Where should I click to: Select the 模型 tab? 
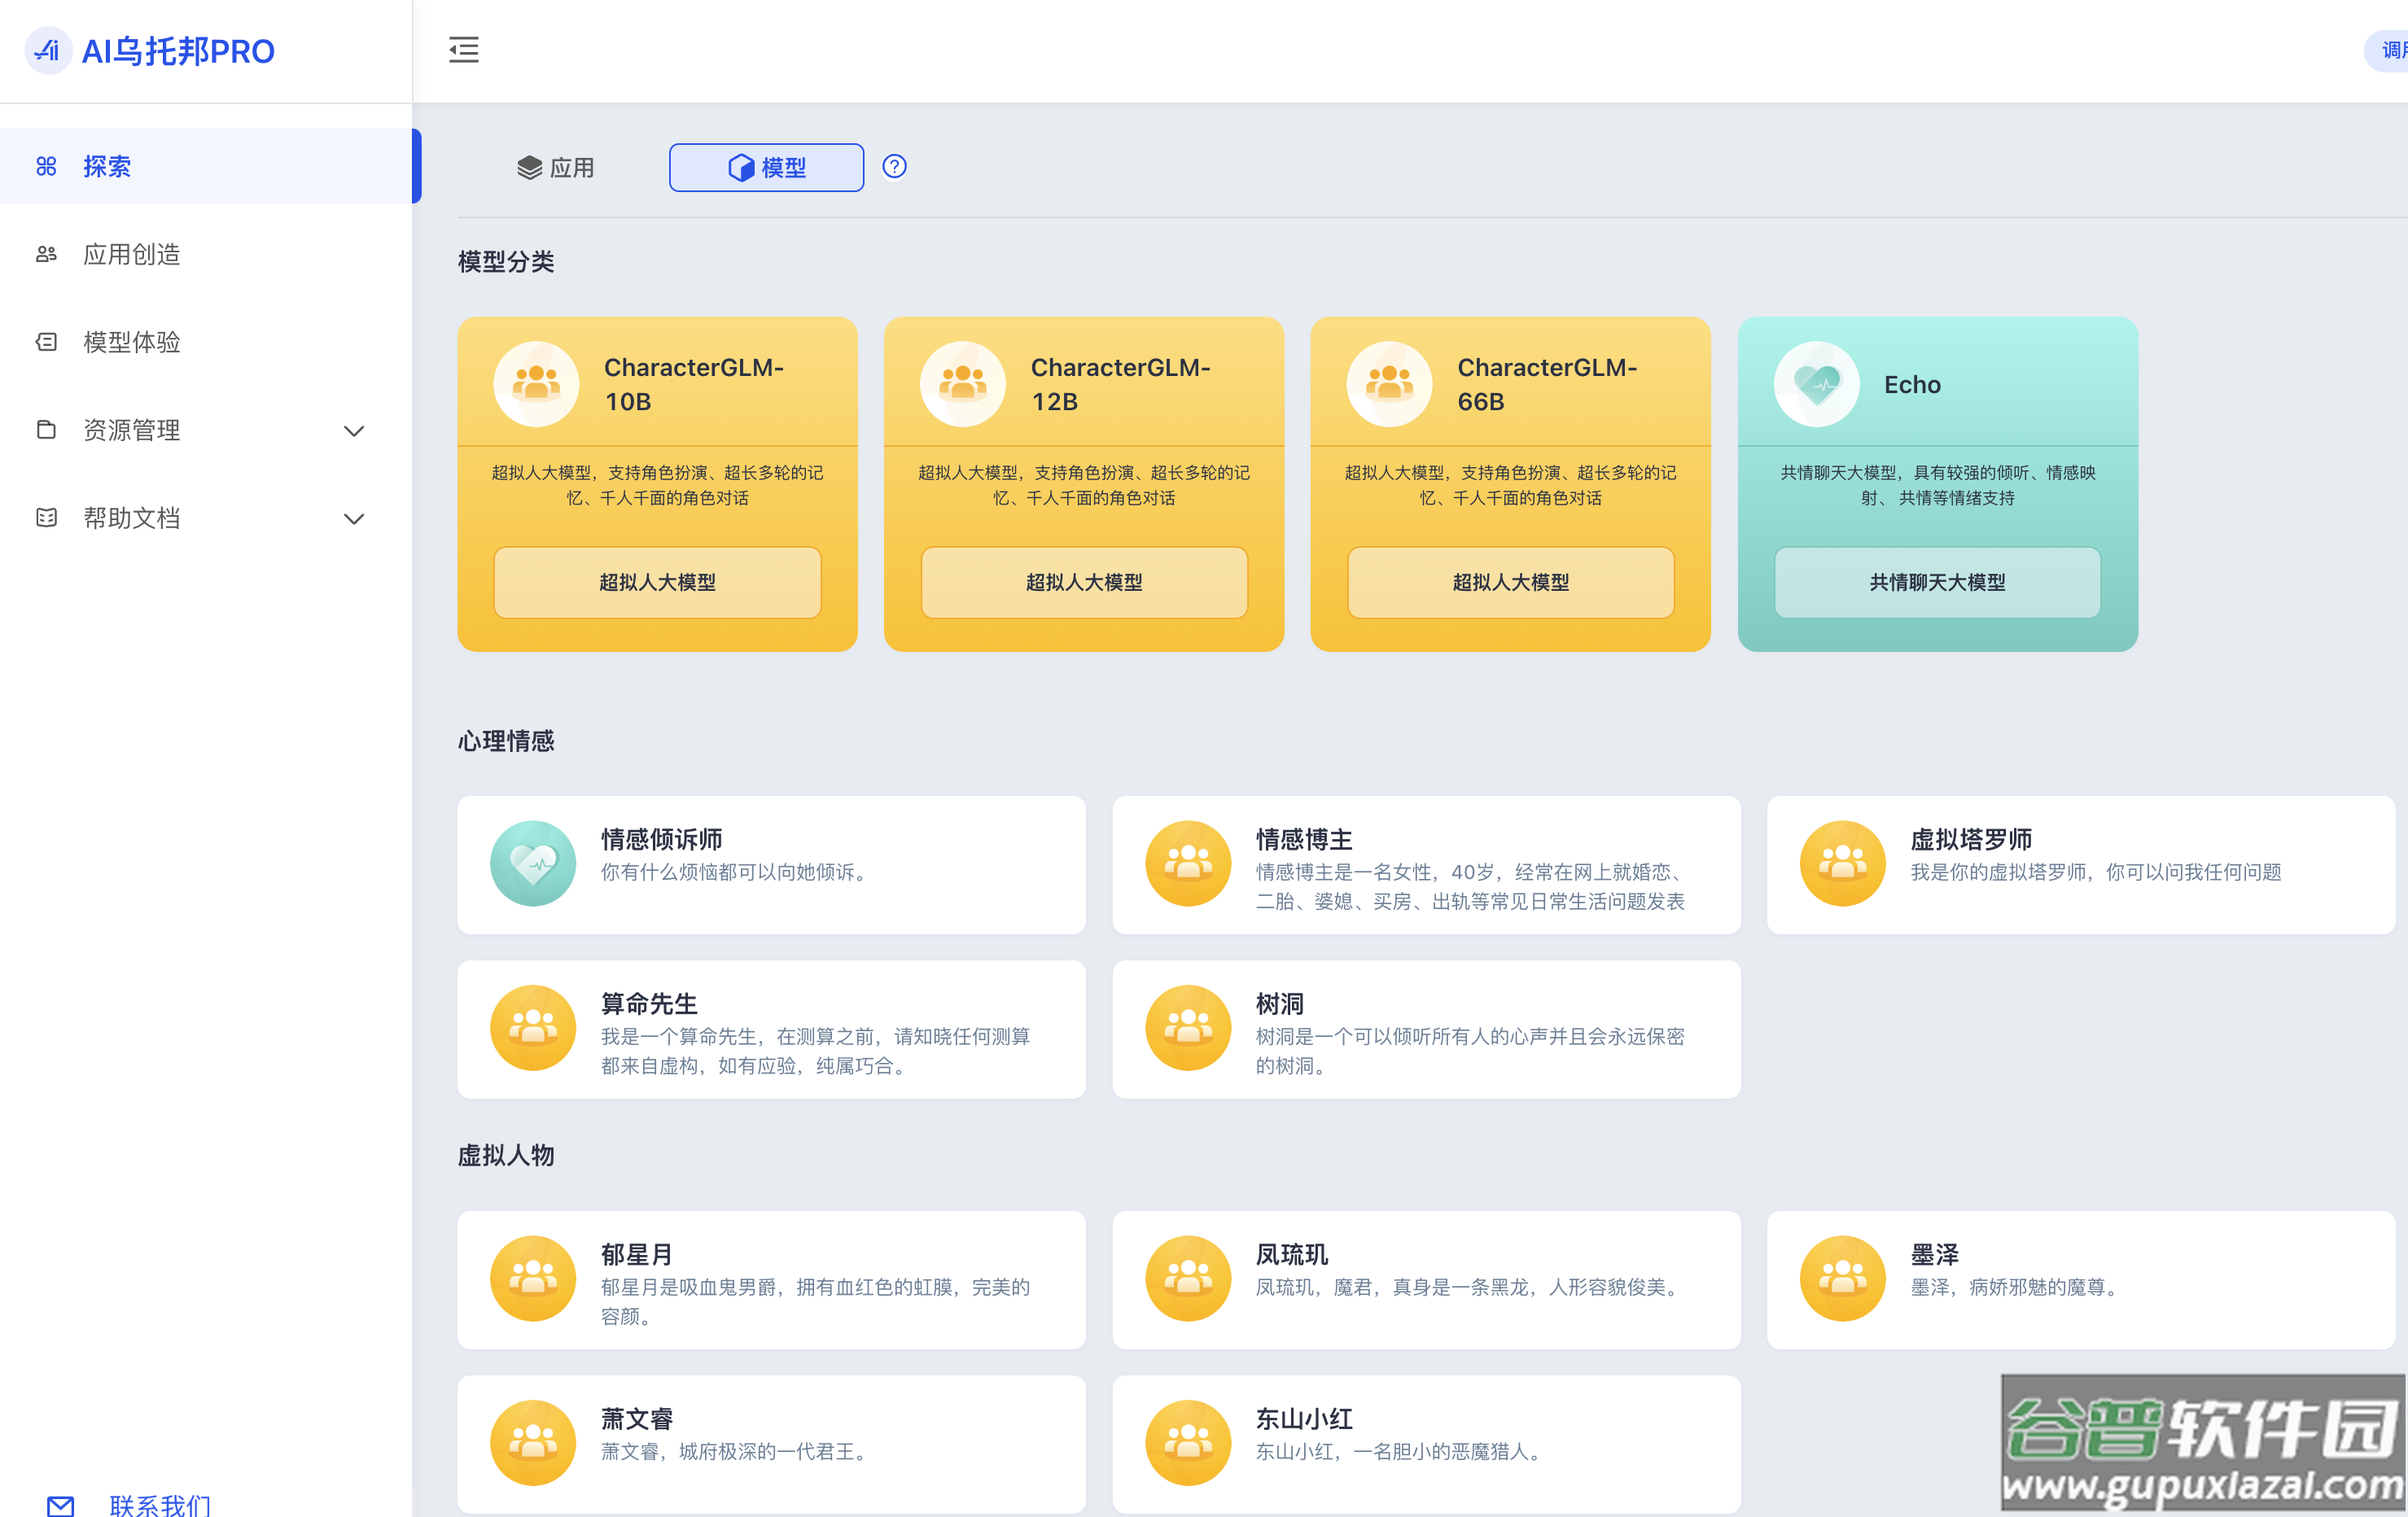click(766, 167)
